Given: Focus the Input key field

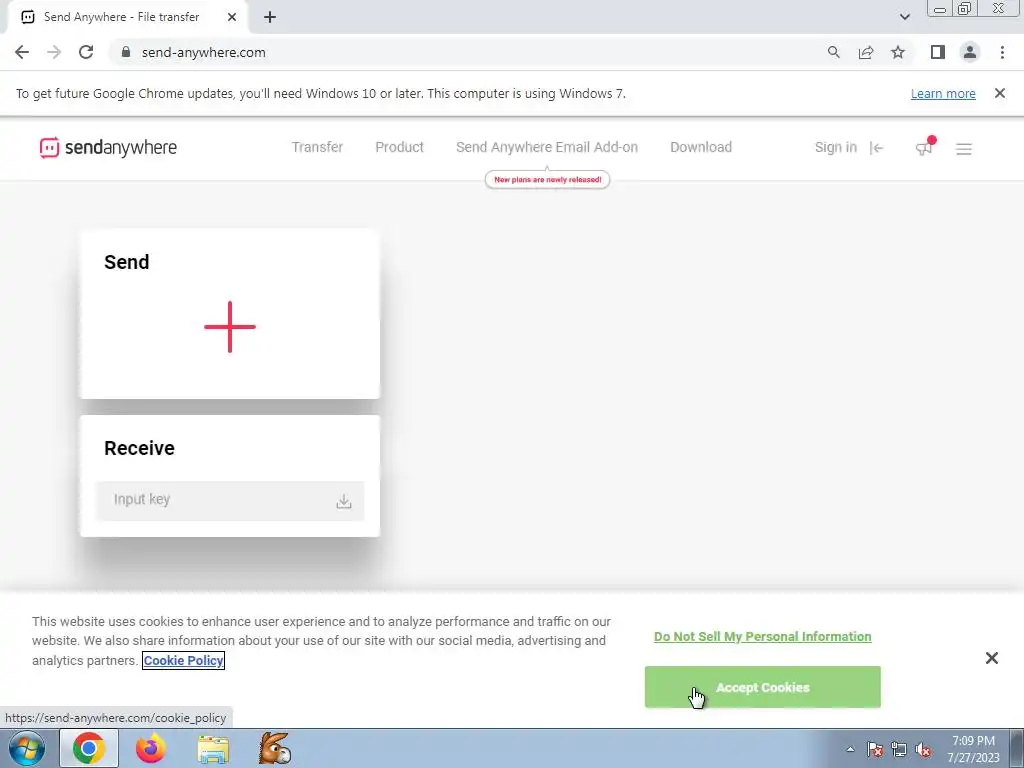Looking at the screenshot, I should click(x=230, y=501).
